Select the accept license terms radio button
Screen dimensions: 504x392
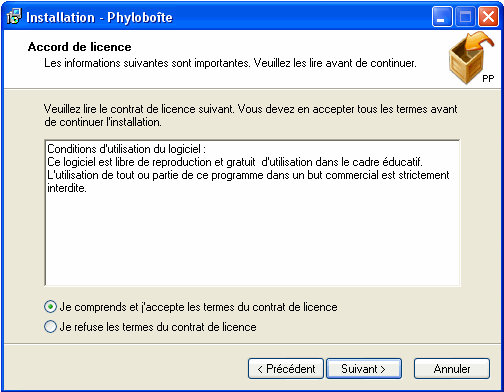(x=50, y=307)
